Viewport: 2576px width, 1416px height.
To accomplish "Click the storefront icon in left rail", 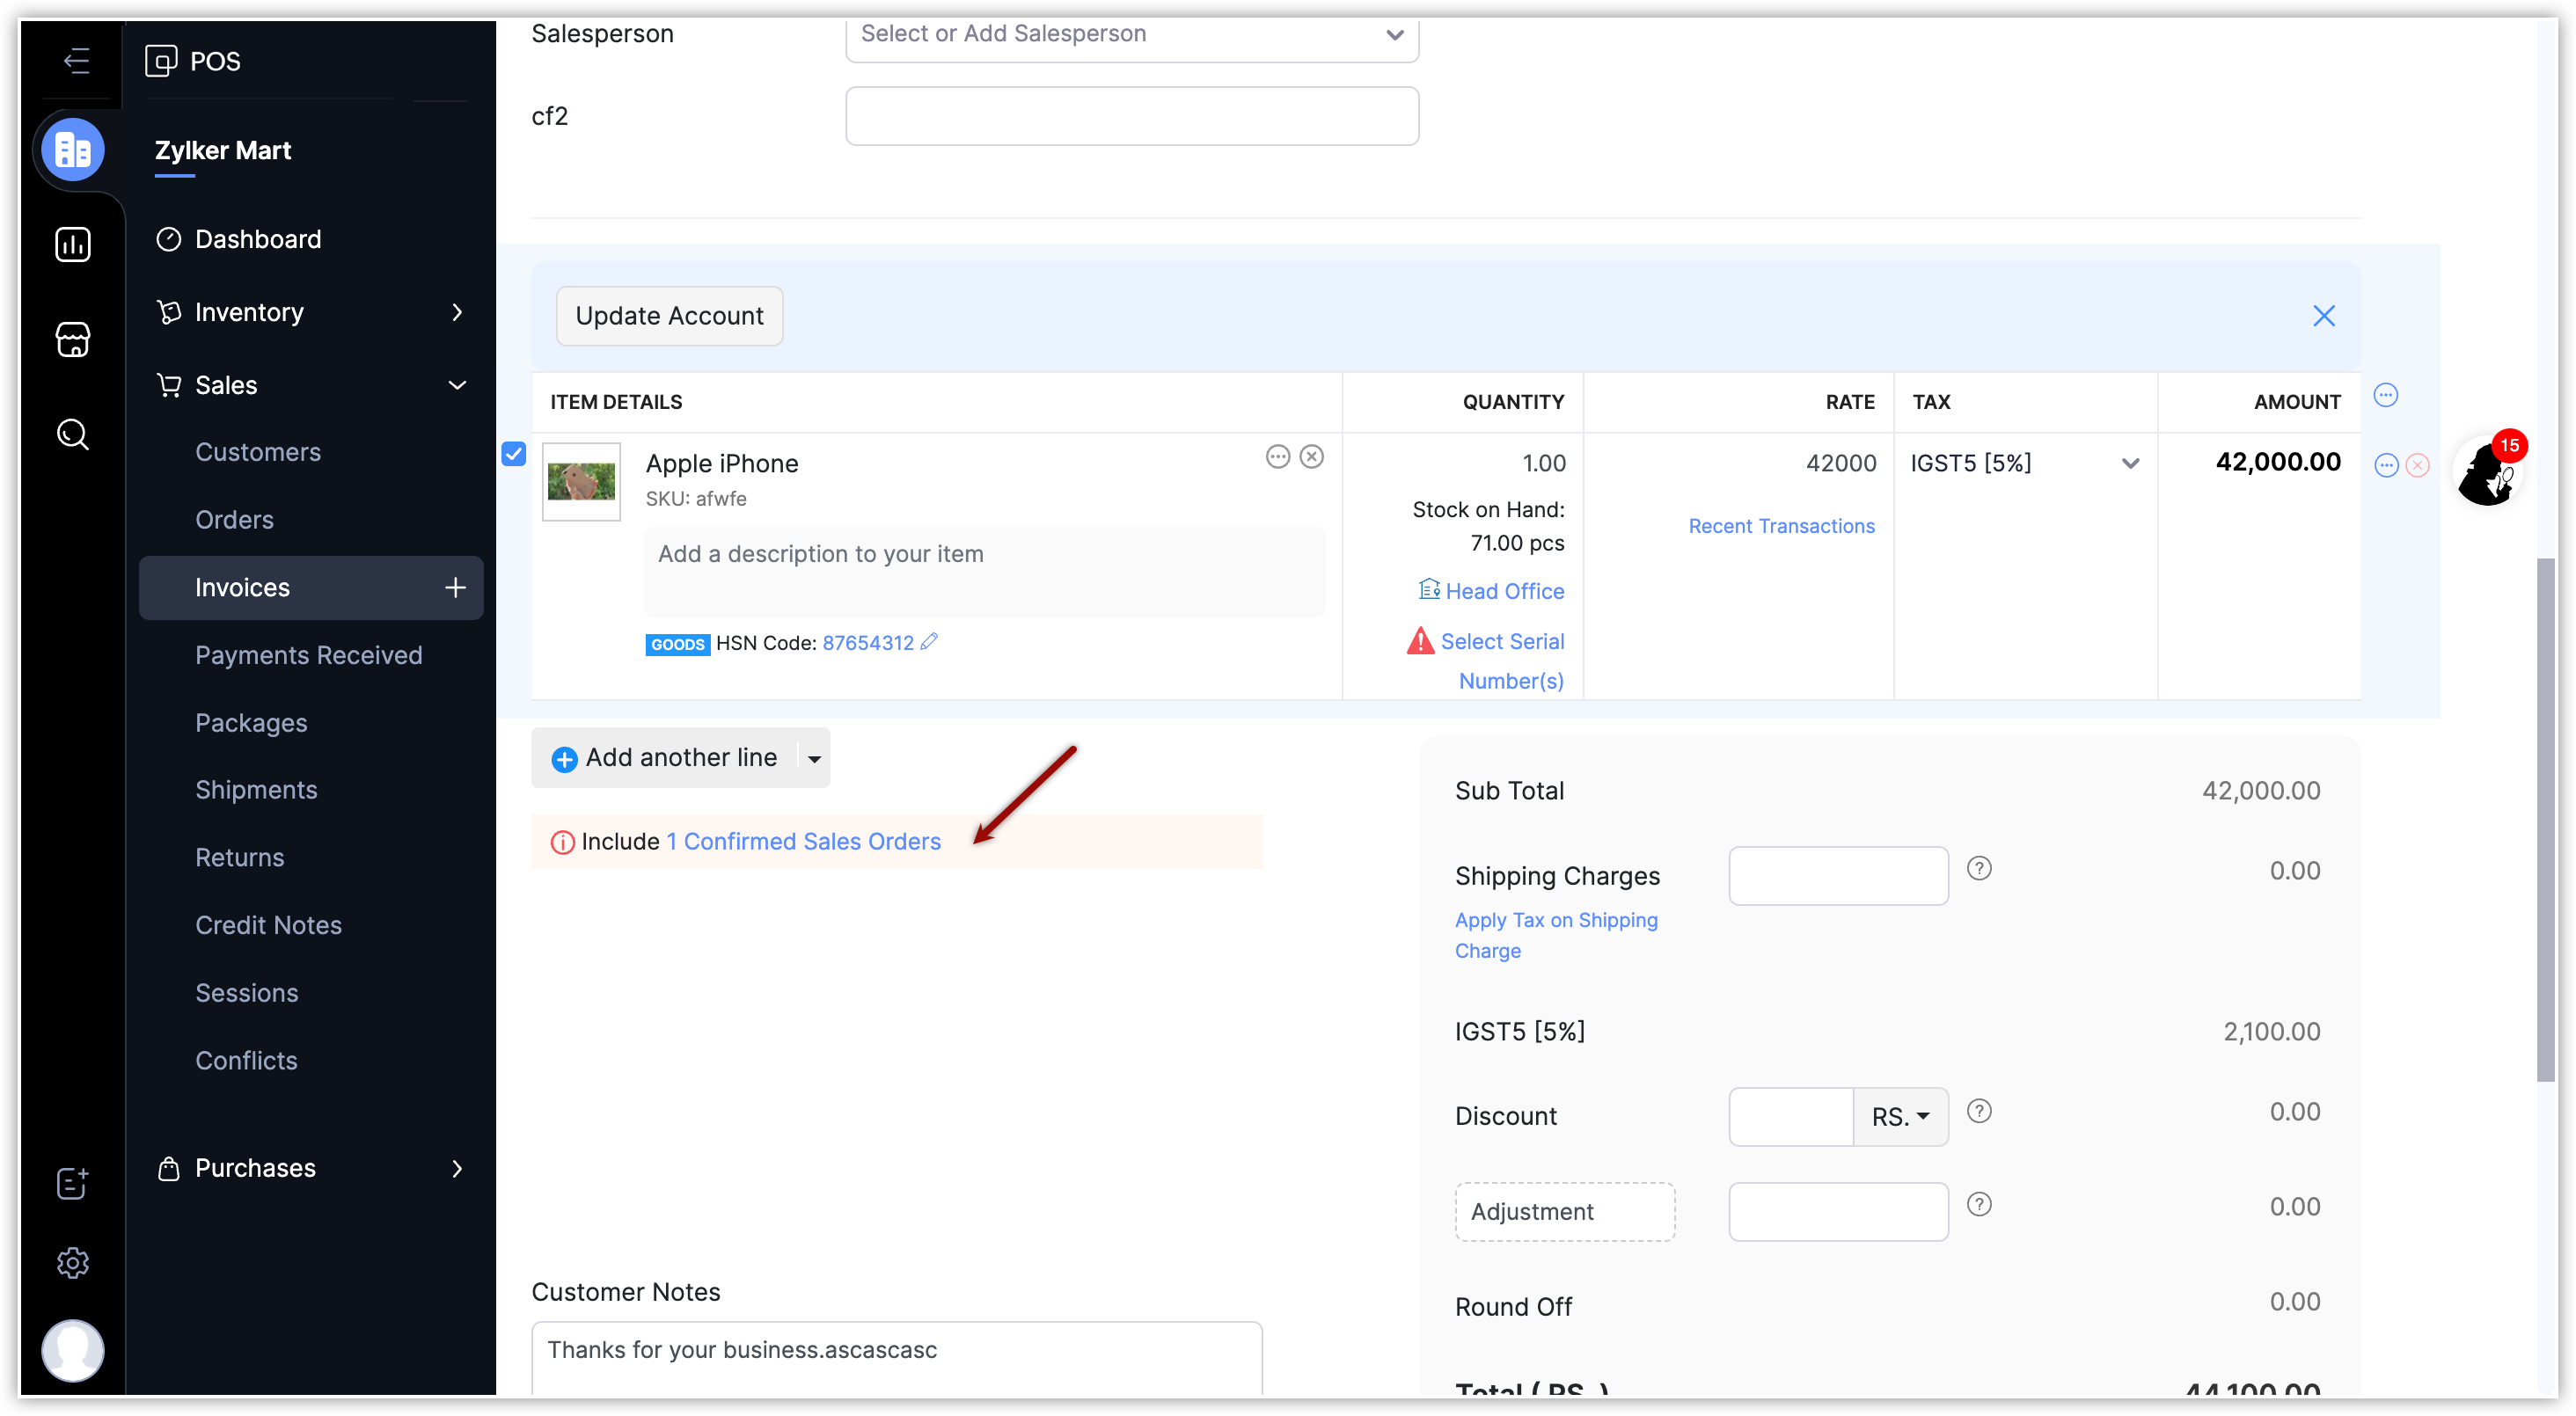I will [x=73, y=340].
